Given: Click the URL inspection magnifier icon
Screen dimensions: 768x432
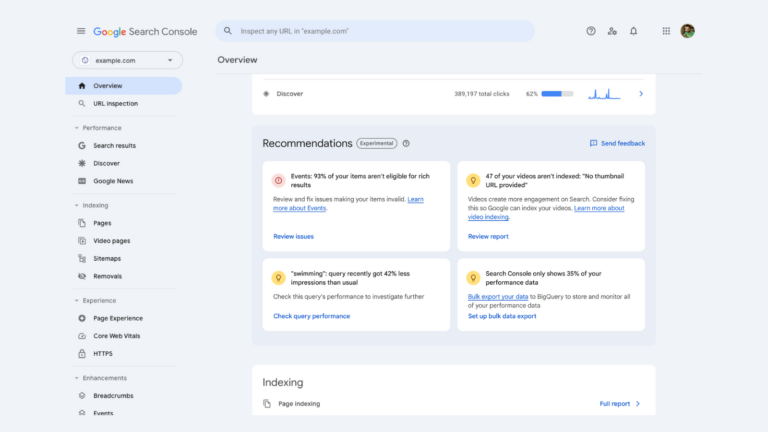Looking at the screenshot, I should click(x=82, y=103).
